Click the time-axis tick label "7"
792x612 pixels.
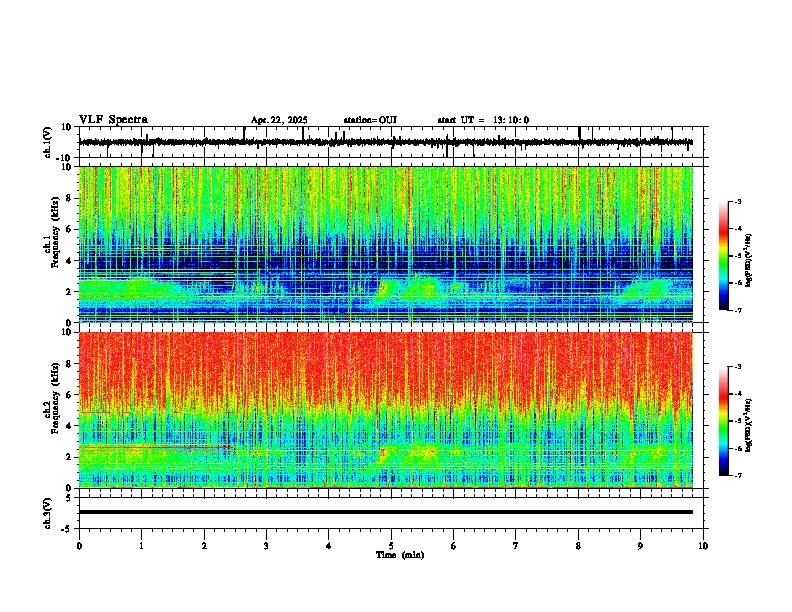[516, 546]
